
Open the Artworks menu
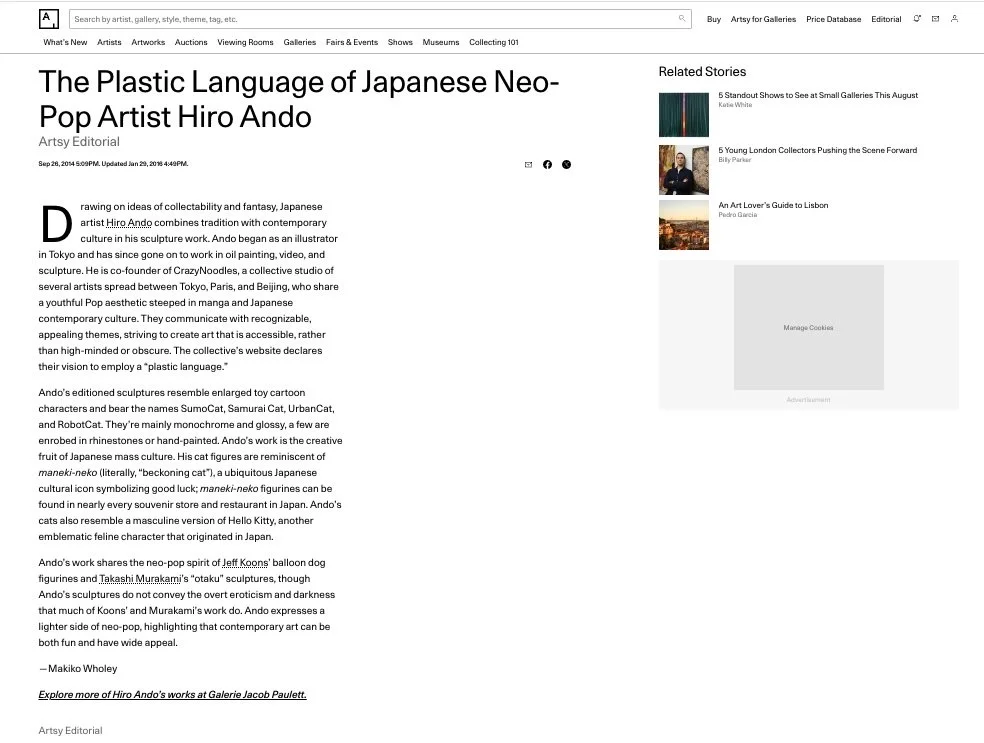click(x=148, y=42)
